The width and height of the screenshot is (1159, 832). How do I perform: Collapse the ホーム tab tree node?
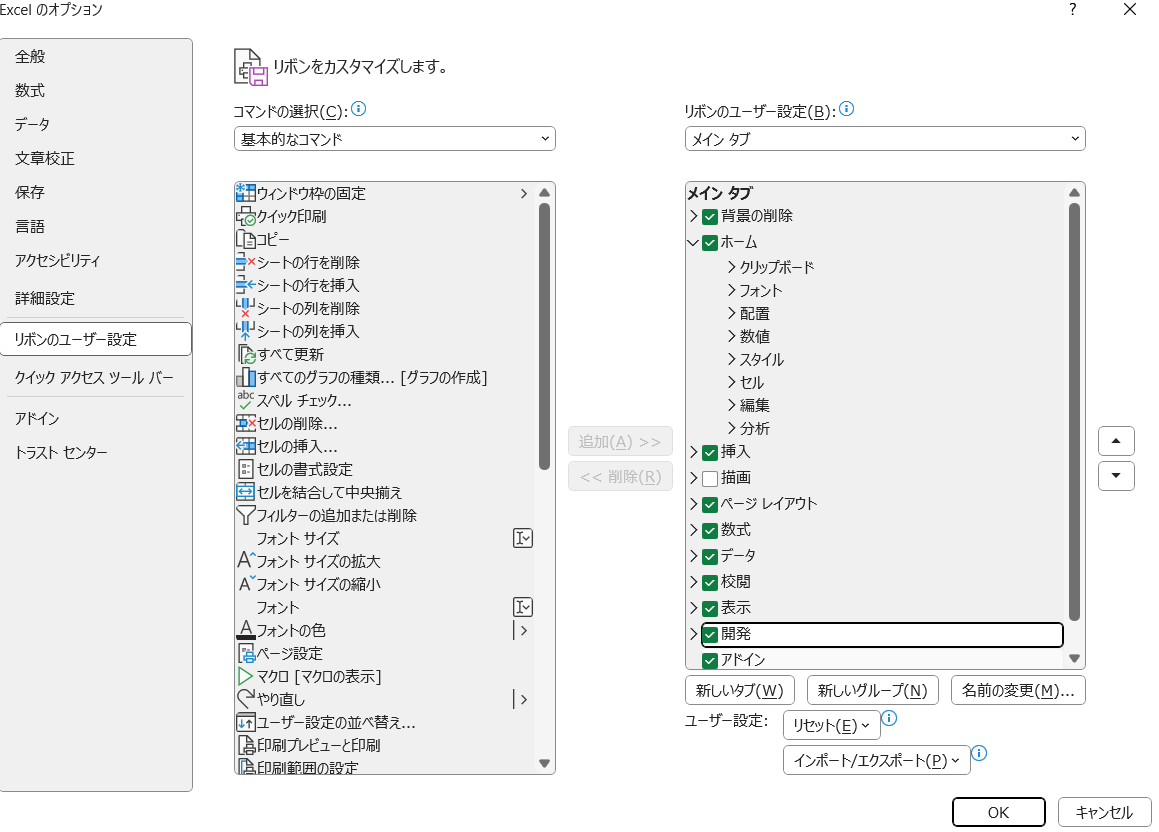tap(693, 242)
